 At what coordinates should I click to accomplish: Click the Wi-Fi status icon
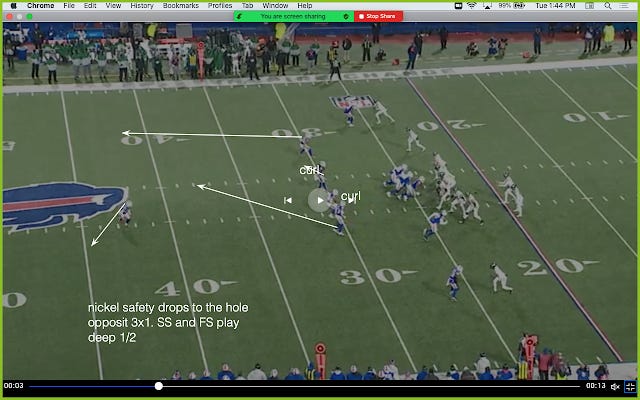click(x=471, y=5)
